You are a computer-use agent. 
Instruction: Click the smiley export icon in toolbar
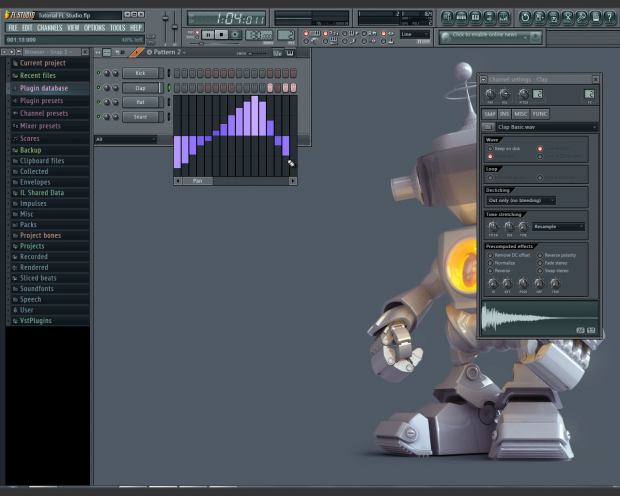tap(554, 17)
